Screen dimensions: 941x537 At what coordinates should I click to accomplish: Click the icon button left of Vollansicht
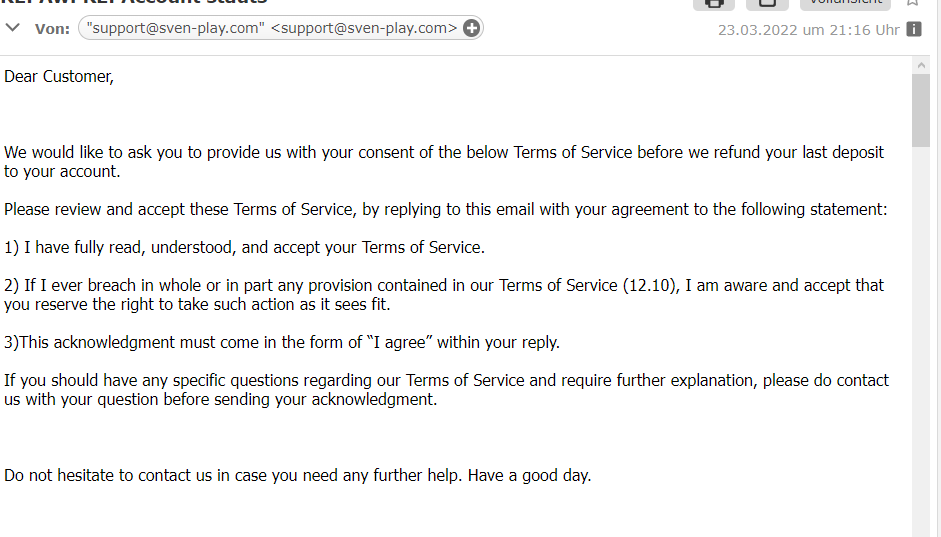click(x=767, y=3)
